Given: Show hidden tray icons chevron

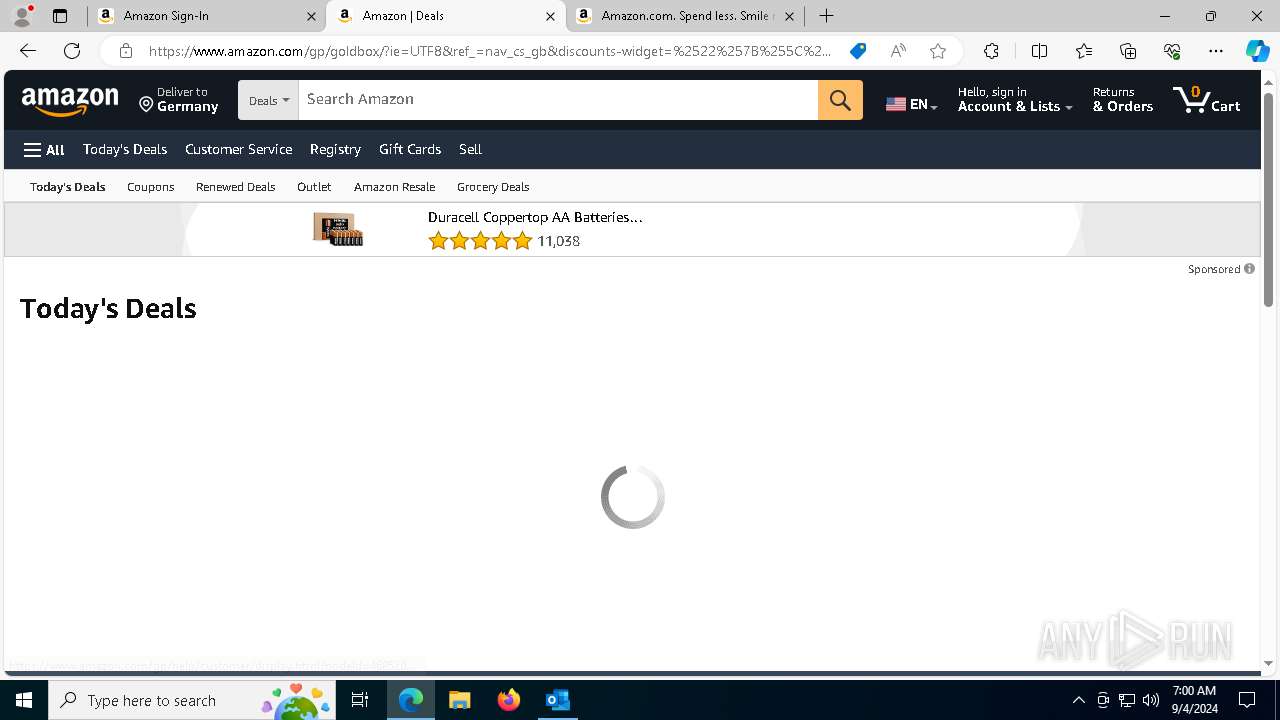Looking at the screenshot, I should (x=1078, y=700).
